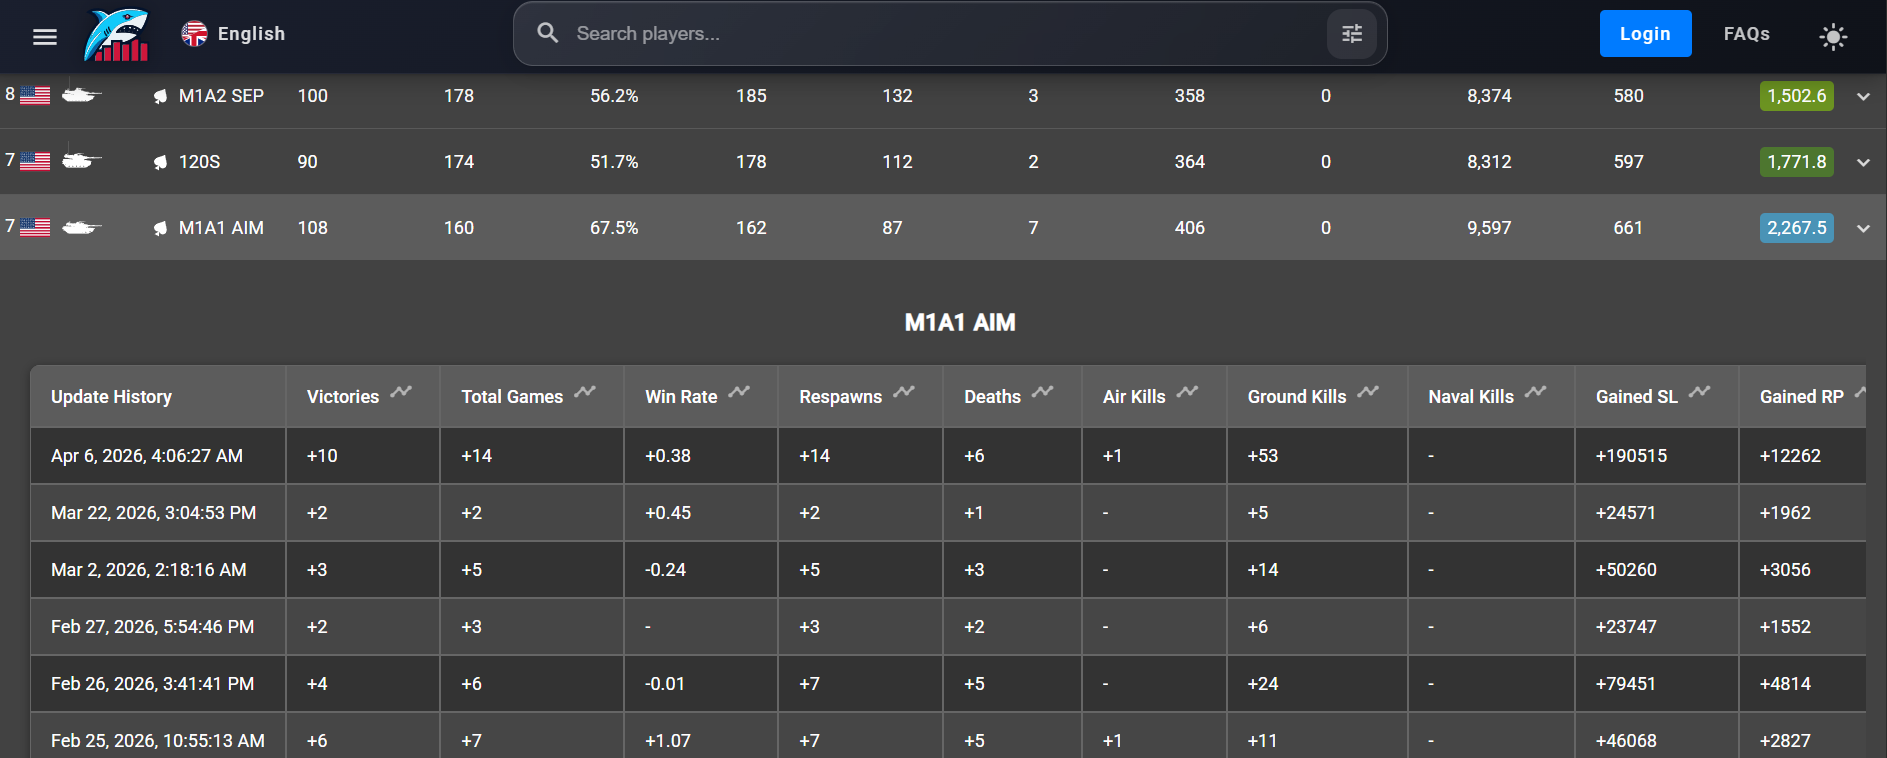1887x758 pixels.
Task: Click the Win Rate header label
Action: (681, 397)
